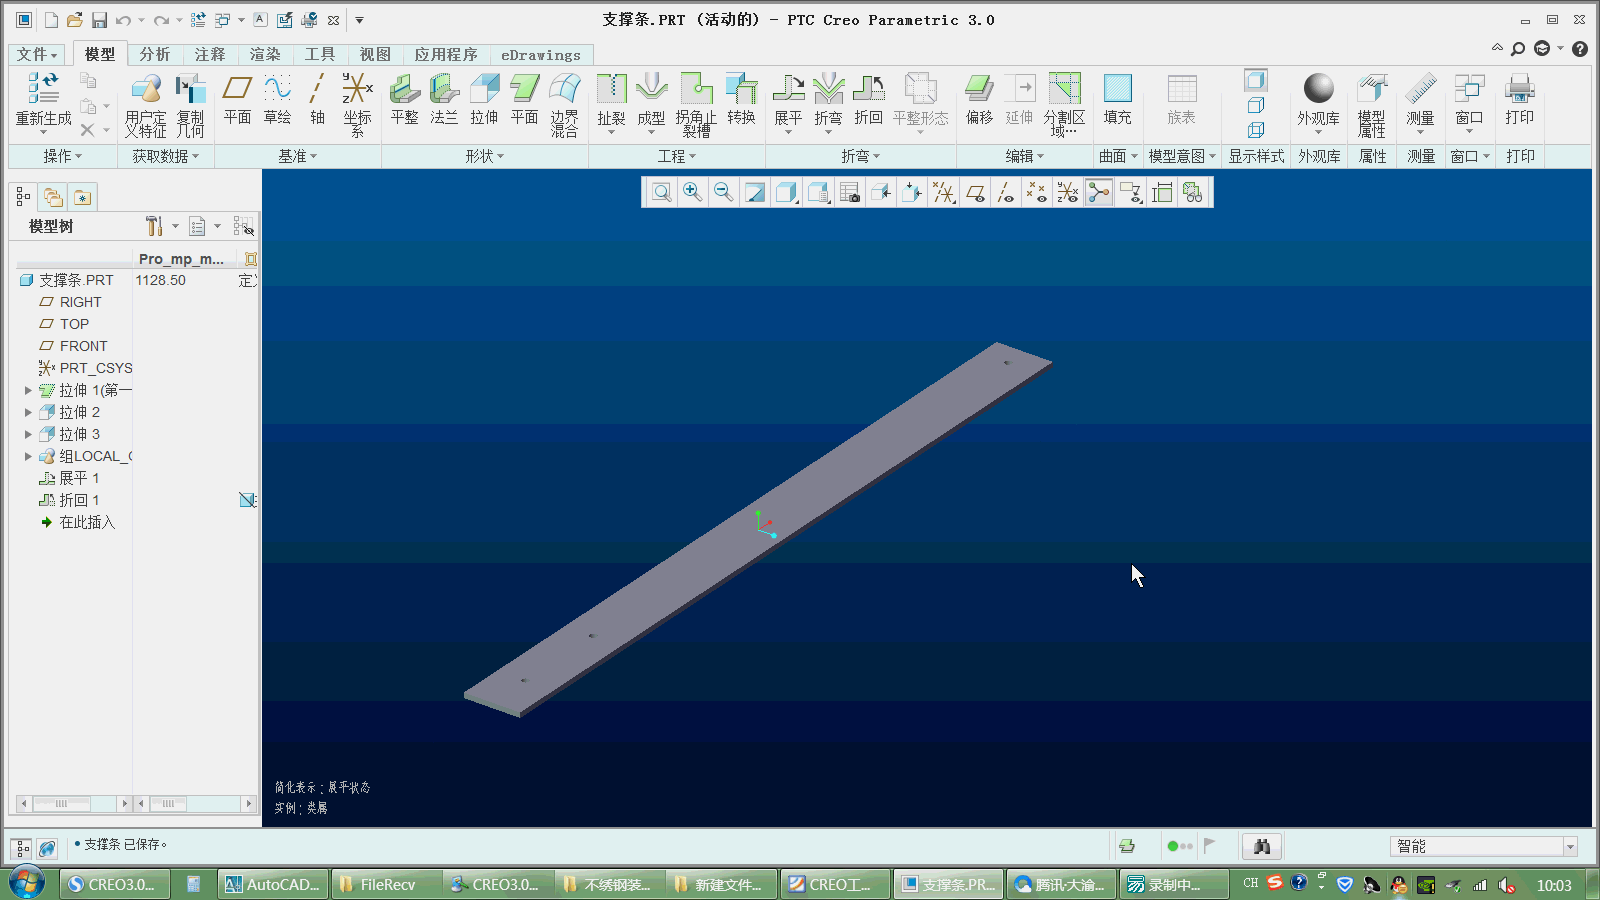Toggle the browser display in status bar
Viewport: 1600px width, 900px height.
(47, 848)
